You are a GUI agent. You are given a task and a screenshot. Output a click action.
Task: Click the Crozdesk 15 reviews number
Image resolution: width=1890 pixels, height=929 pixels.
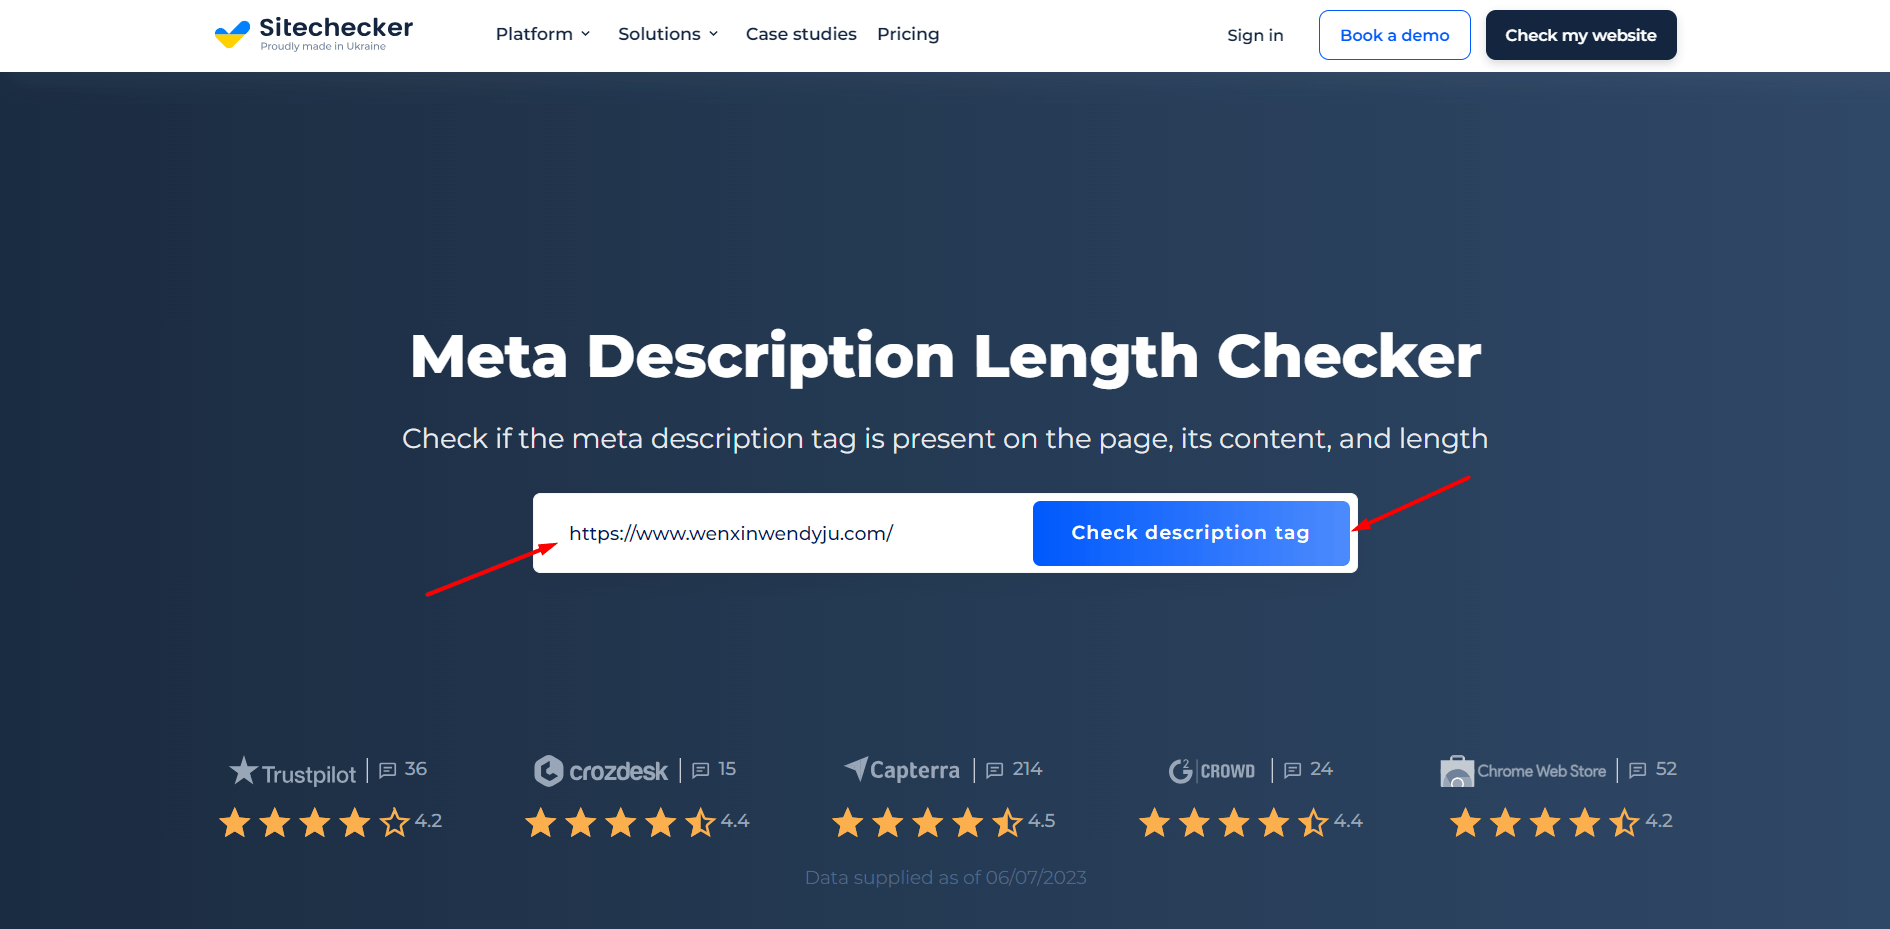point(727,769)
